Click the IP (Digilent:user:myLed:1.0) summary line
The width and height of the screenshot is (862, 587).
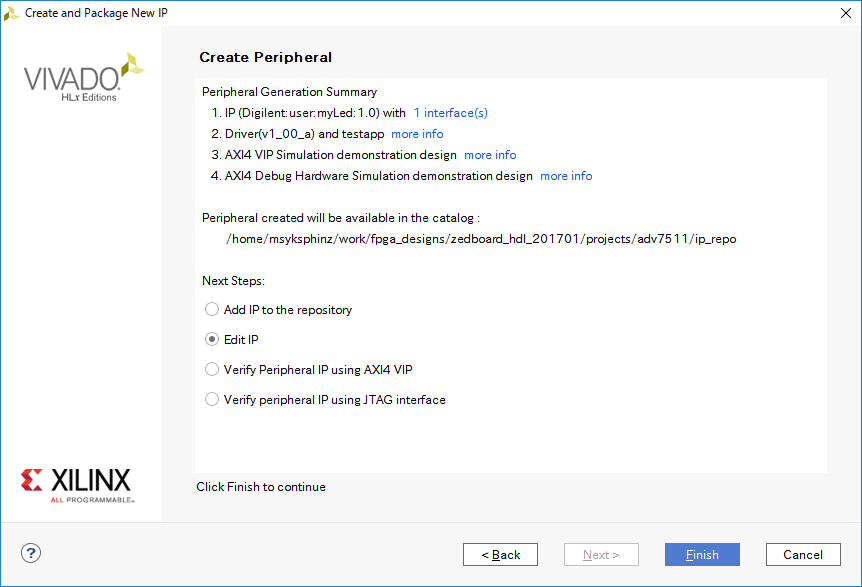pyautogui.click(x=309, y=113)
